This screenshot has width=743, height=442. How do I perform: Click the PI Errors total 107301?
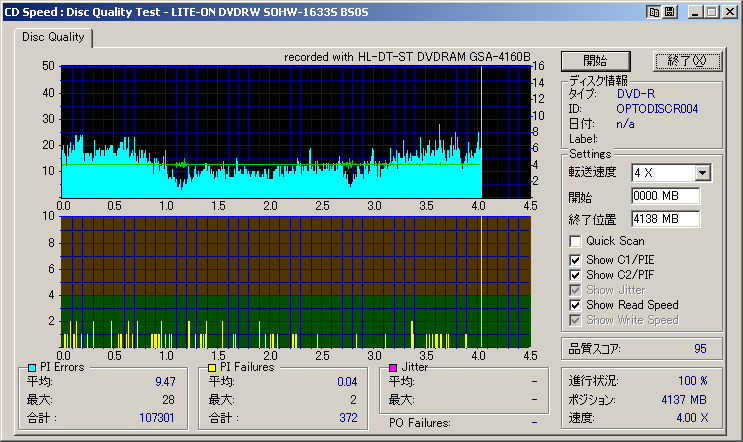[157, 418]
